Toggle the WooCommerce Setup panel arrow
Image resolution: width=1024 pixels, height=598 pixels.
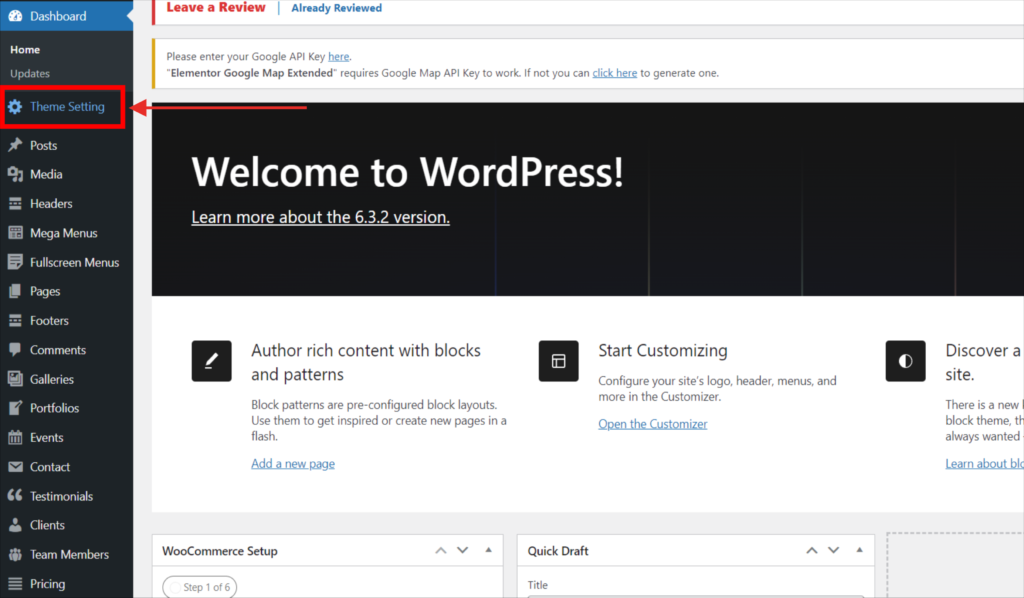click(488, 551)
